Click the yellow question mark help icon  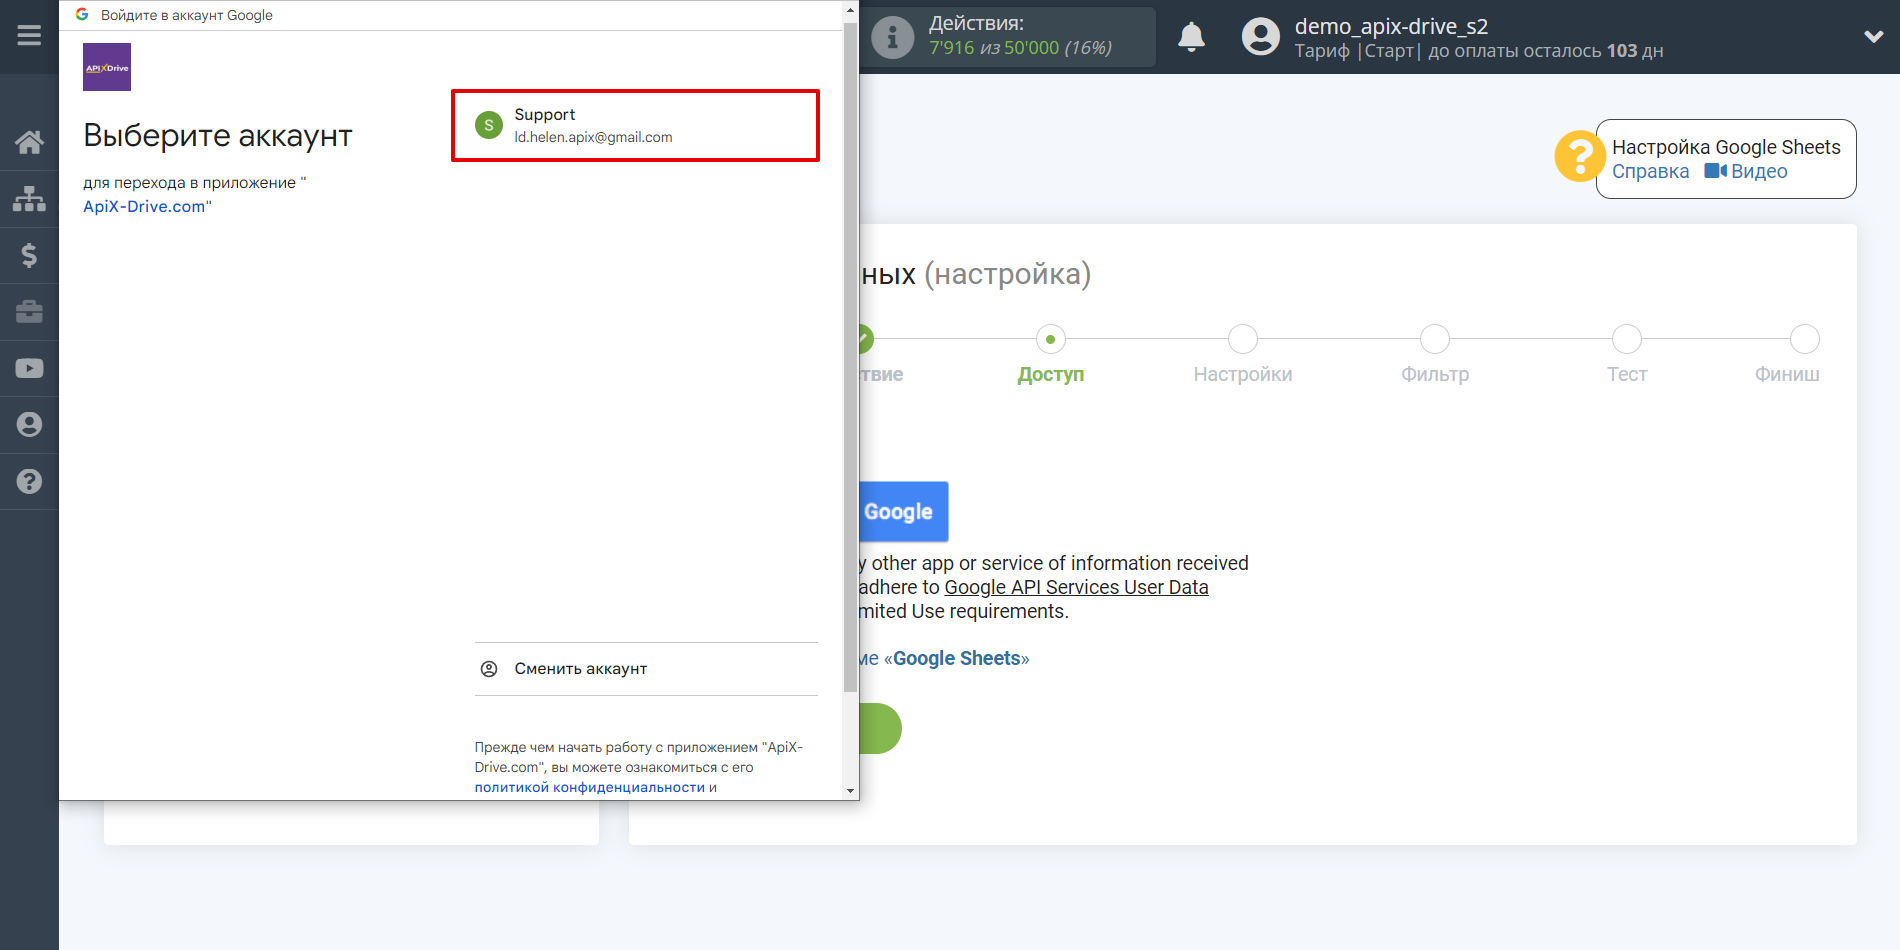coord(1579,157)
